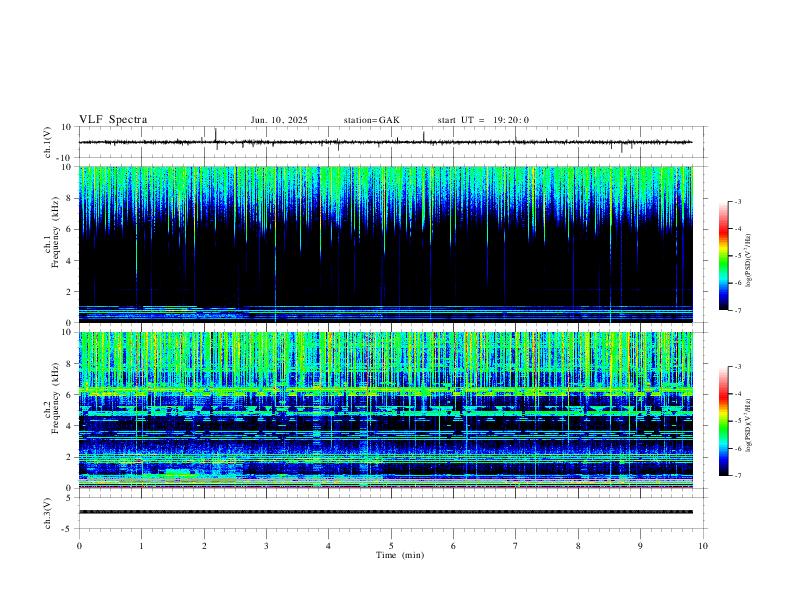792x612 pixels.
Task: Click time axis tick label "0"
Action: 79,546
